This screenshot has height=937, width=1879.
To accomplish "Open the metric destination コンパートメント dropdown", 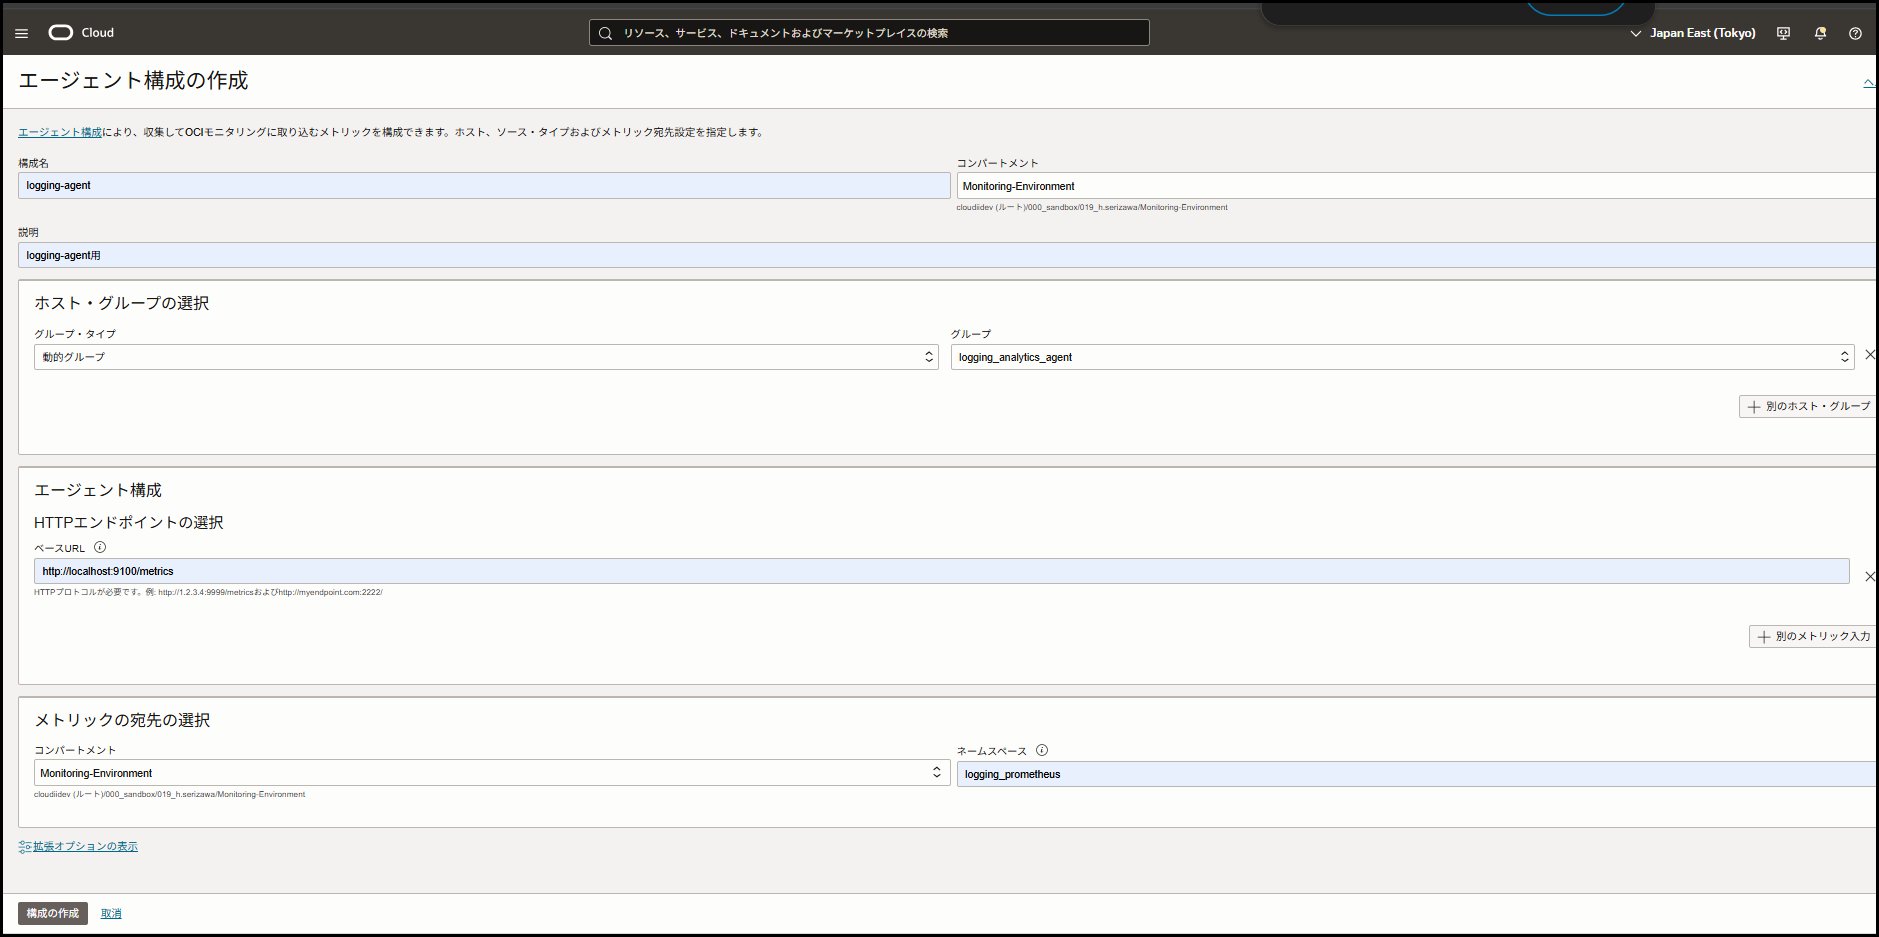I will coord(491,773).
